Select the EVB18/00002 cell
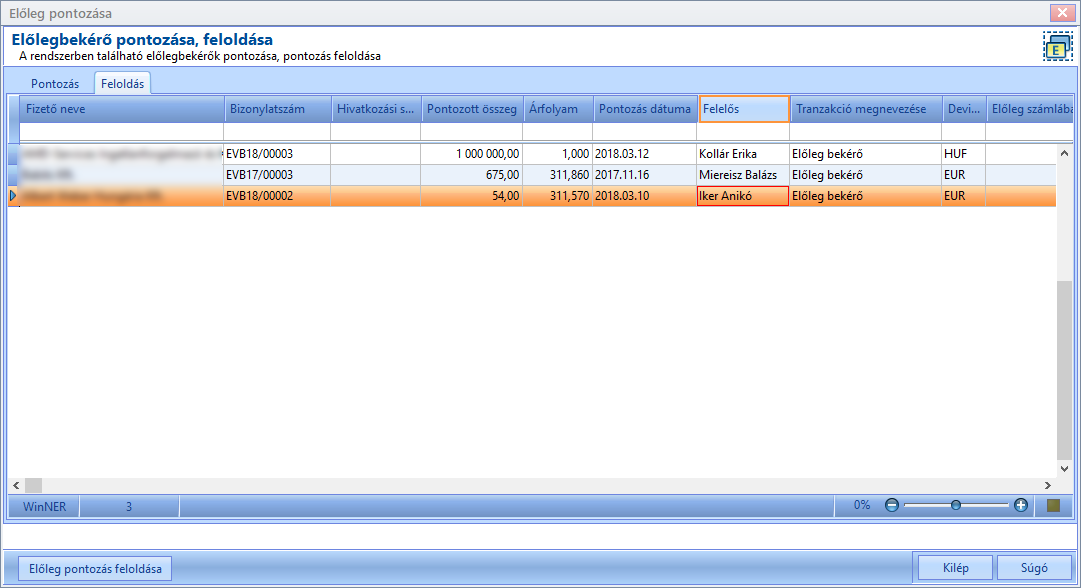Screen dimensions: 1081x588 pyautogui.click(x=277, y=196)
